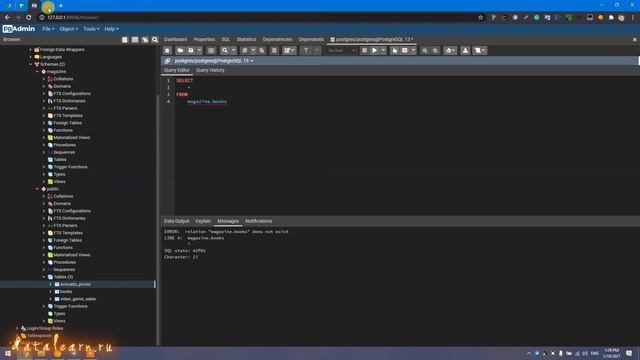Image resolution: width=640 pixels, height=360 pixels.
Task: Click the Browser tree vertical scrollbar
Action: (158, 220)
